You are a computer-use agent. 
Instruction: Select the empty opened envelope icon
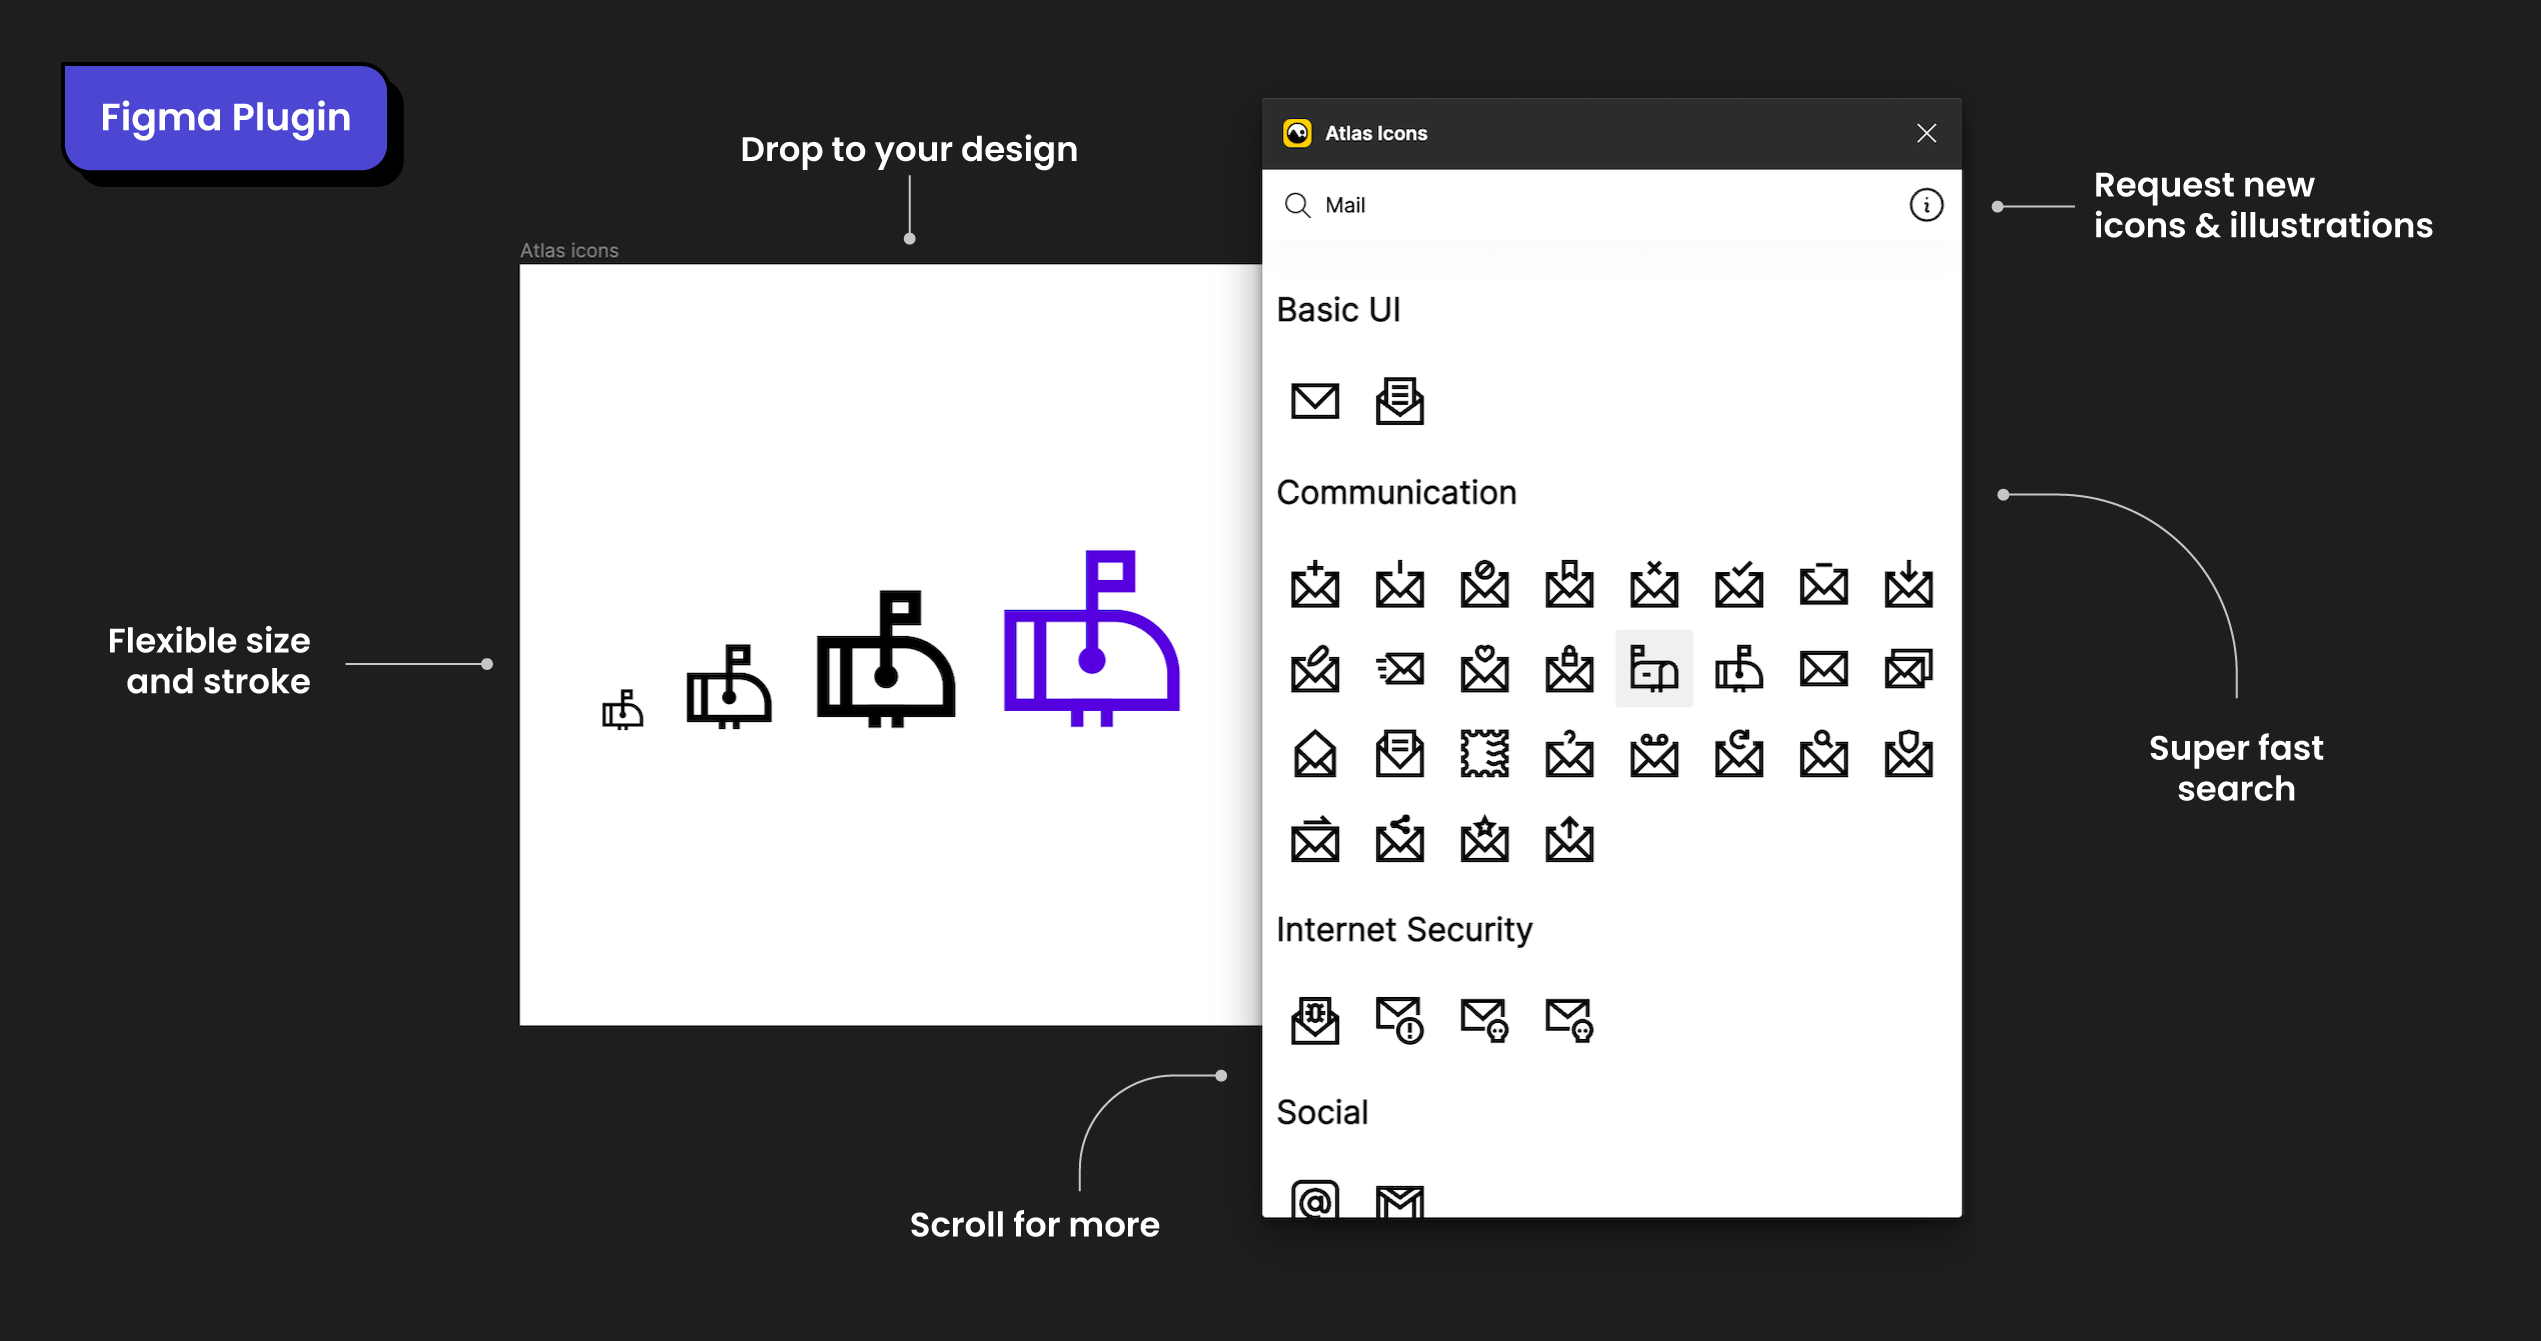1314,754
